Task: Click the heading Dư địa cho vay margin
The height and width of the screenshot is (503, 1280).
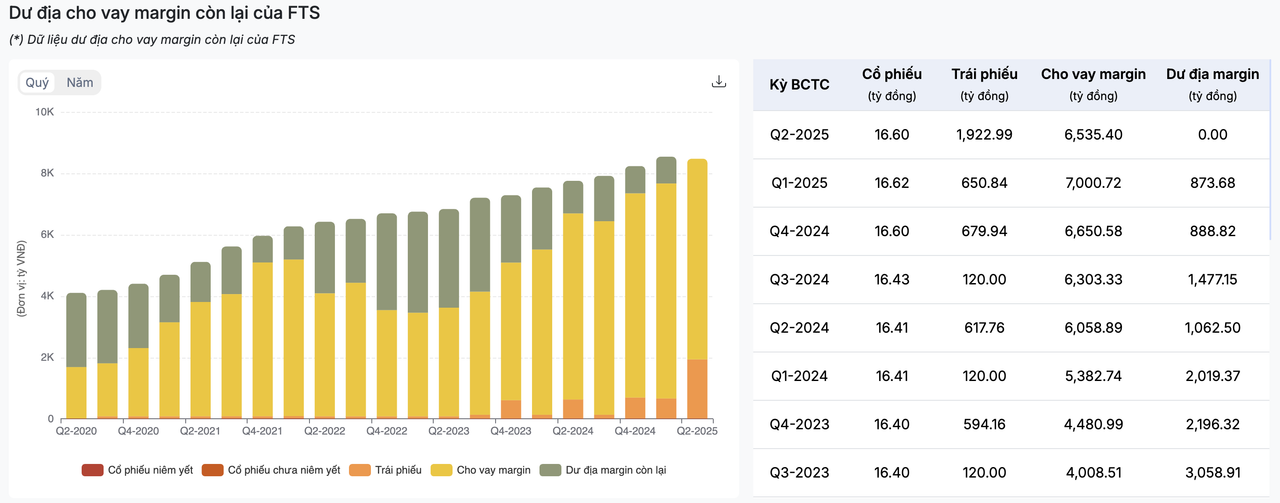Action: (x=165, y=15)
